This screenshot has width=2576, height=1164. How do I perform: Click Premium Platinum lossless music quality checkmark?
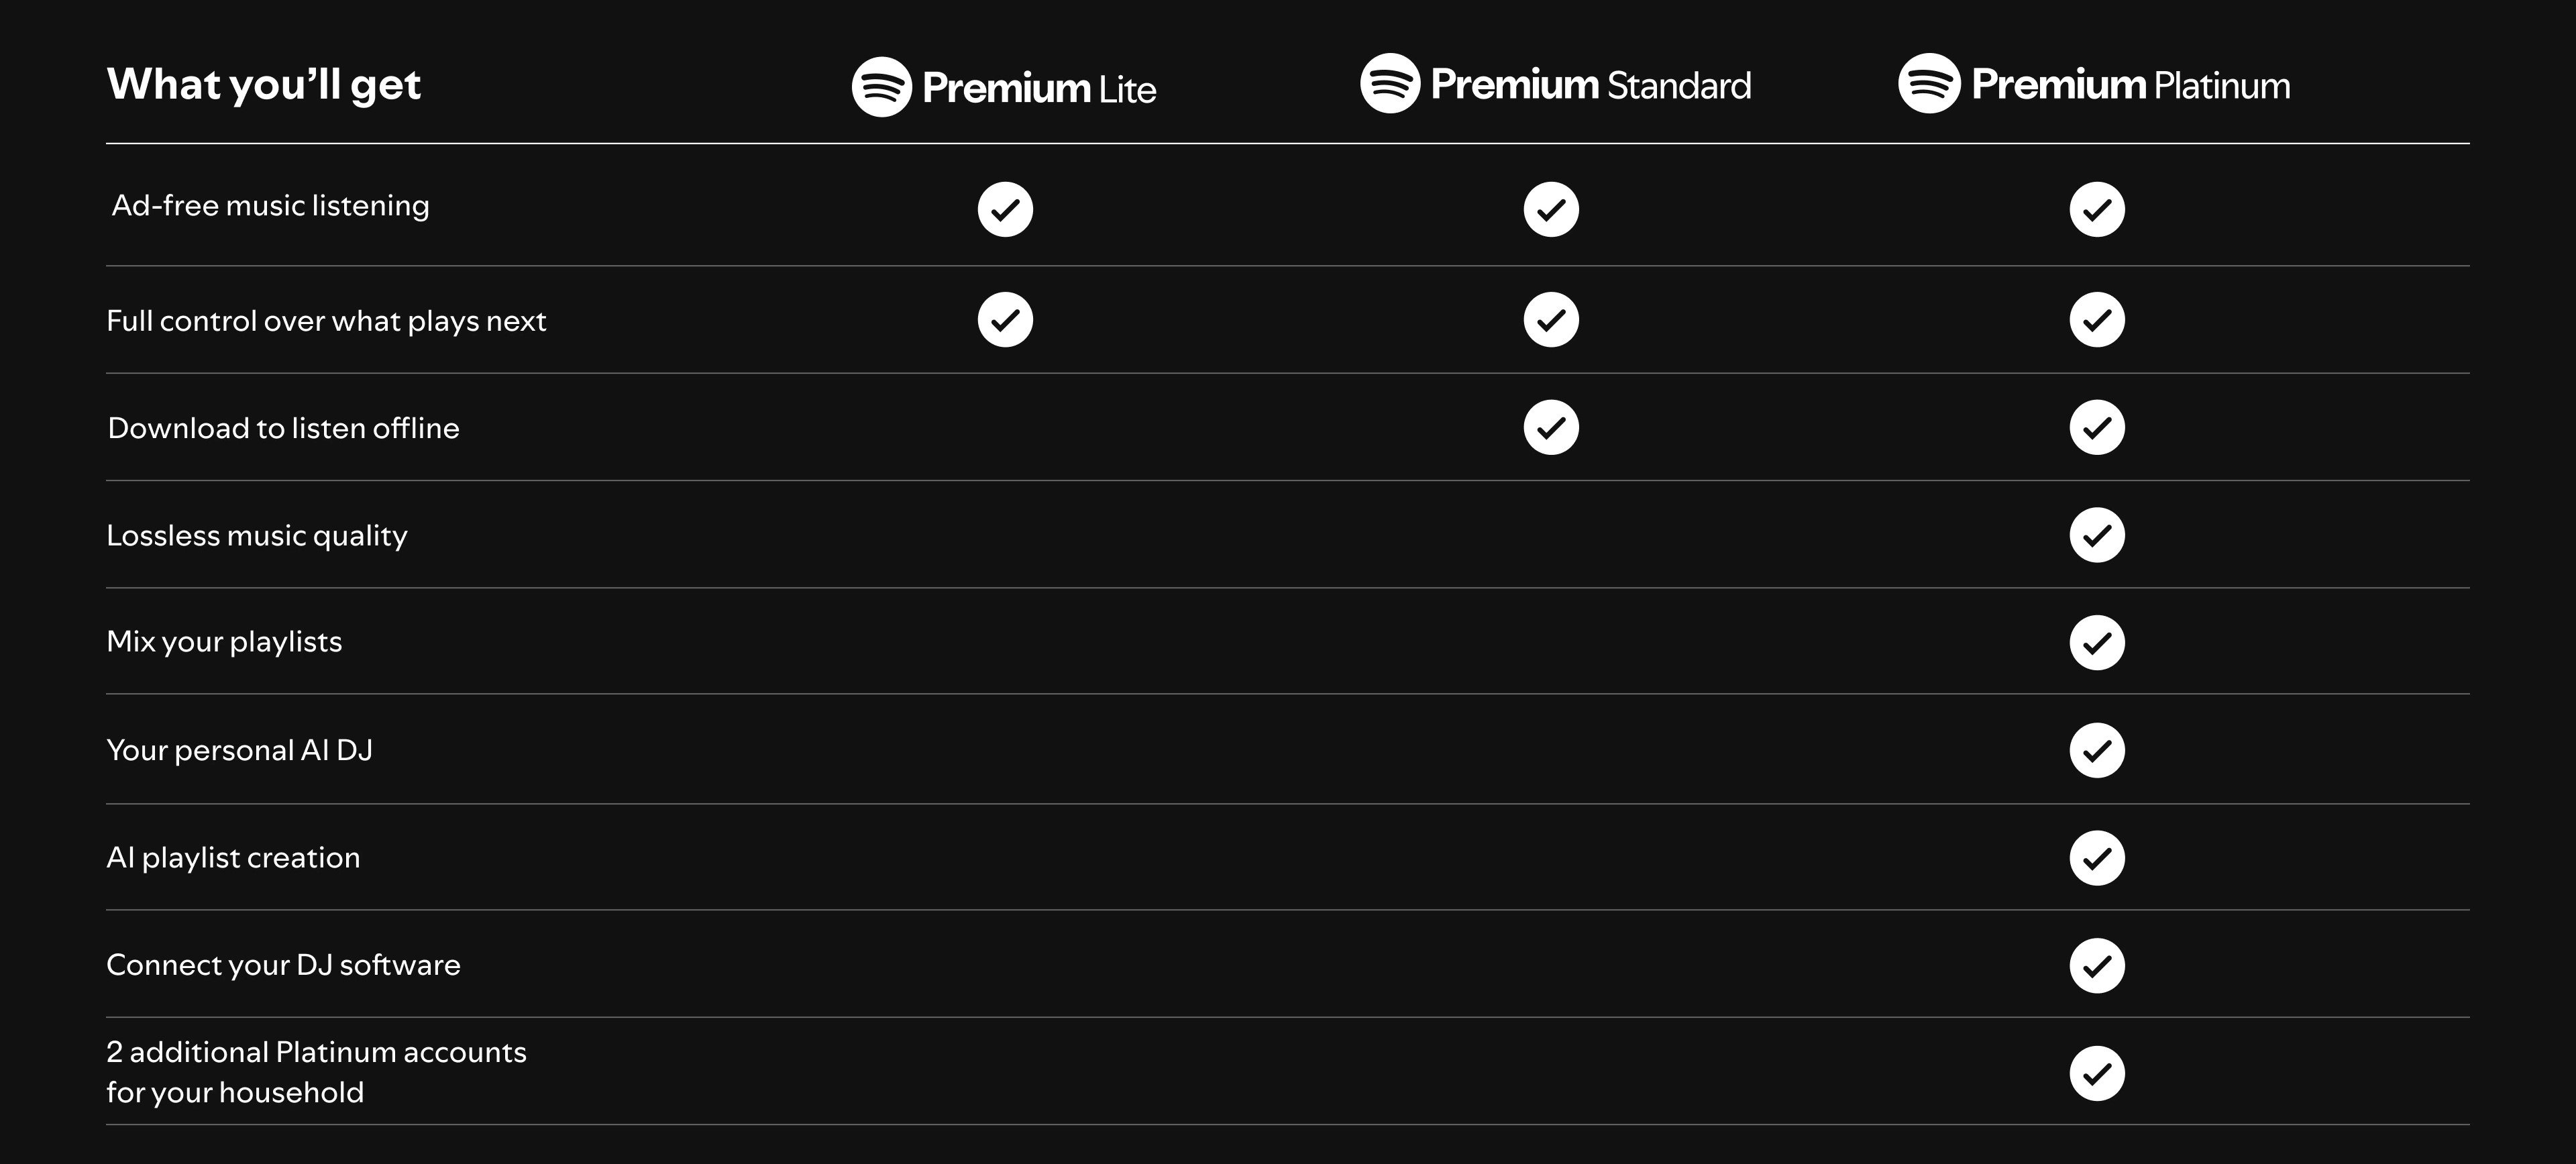(2097, 536)
